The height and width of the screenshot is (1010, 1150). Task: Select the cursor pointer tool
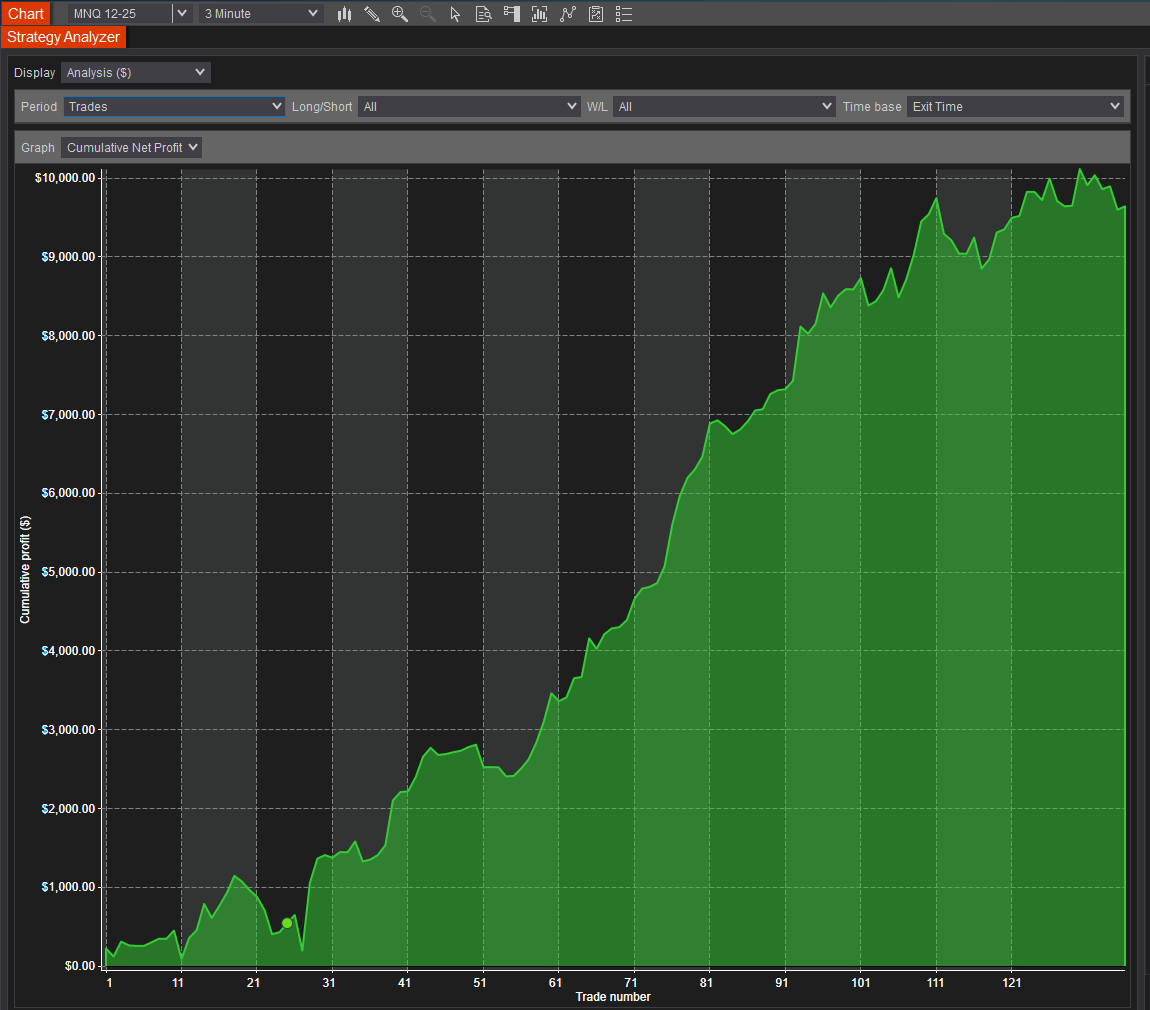pos(456,14)
